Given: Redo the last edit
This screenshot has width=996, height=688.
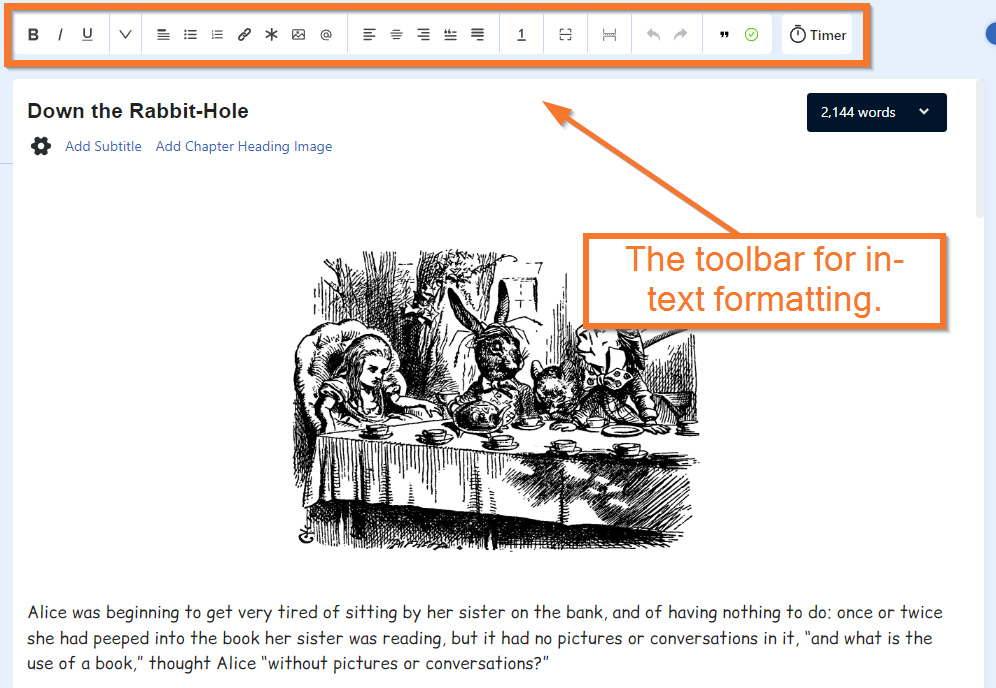Looking at the screenshot, I should [680, 34].
